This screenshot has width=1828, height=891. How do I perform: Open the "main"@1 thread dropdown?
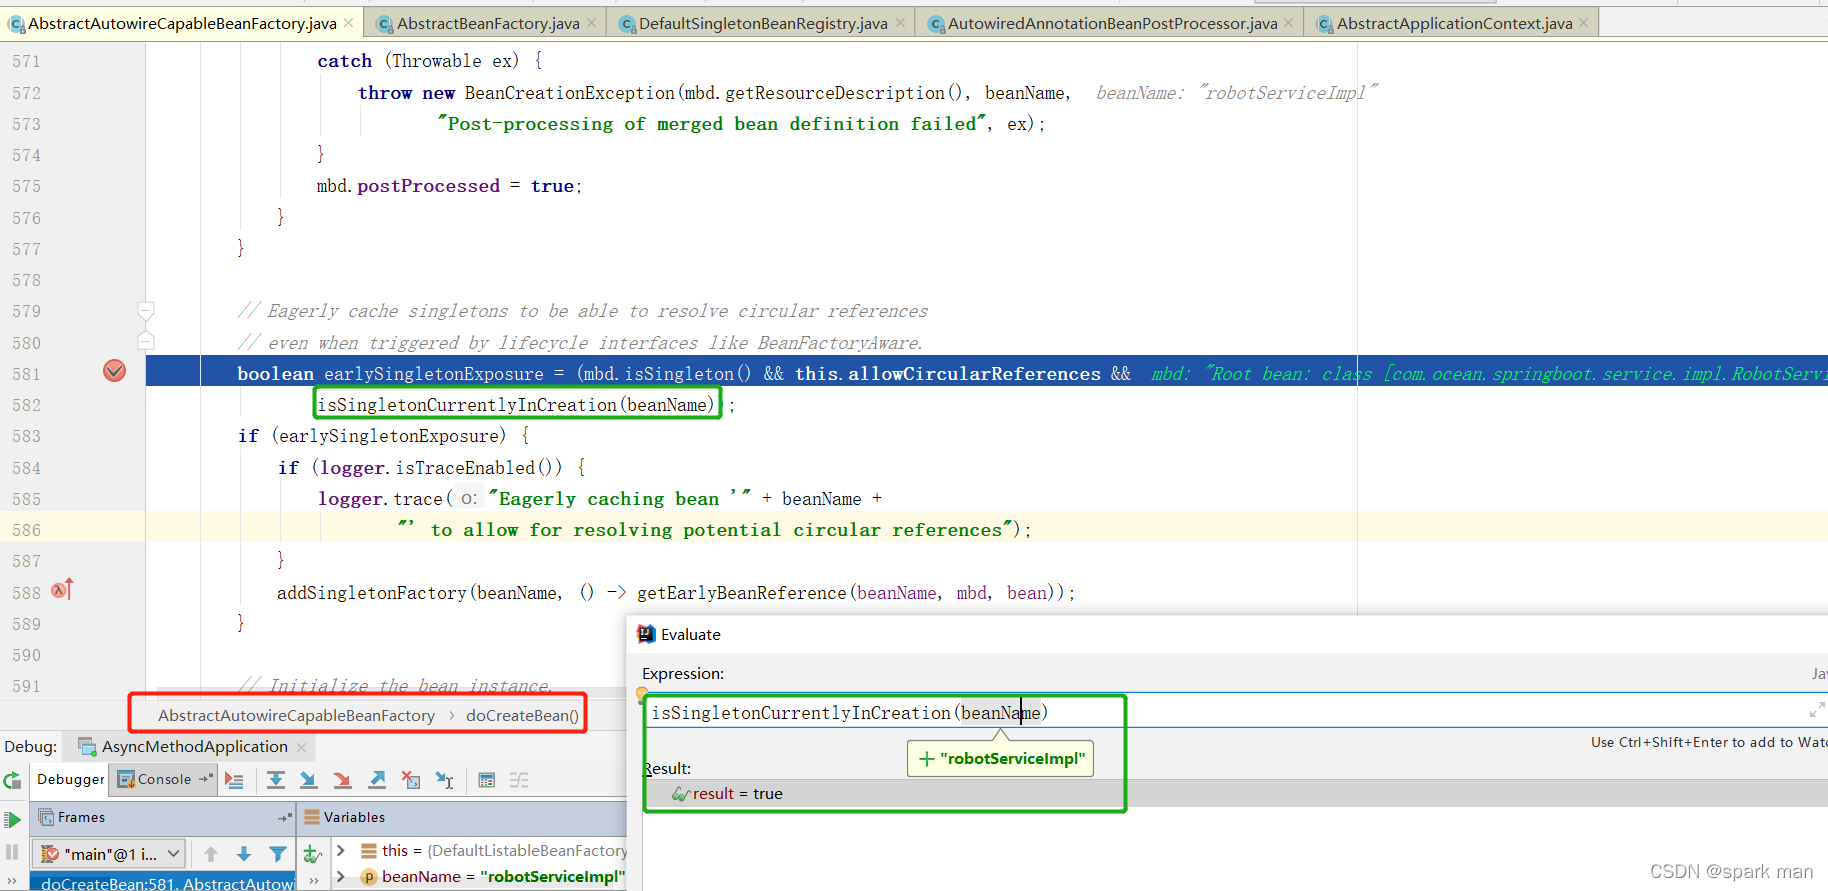(110, 854)
